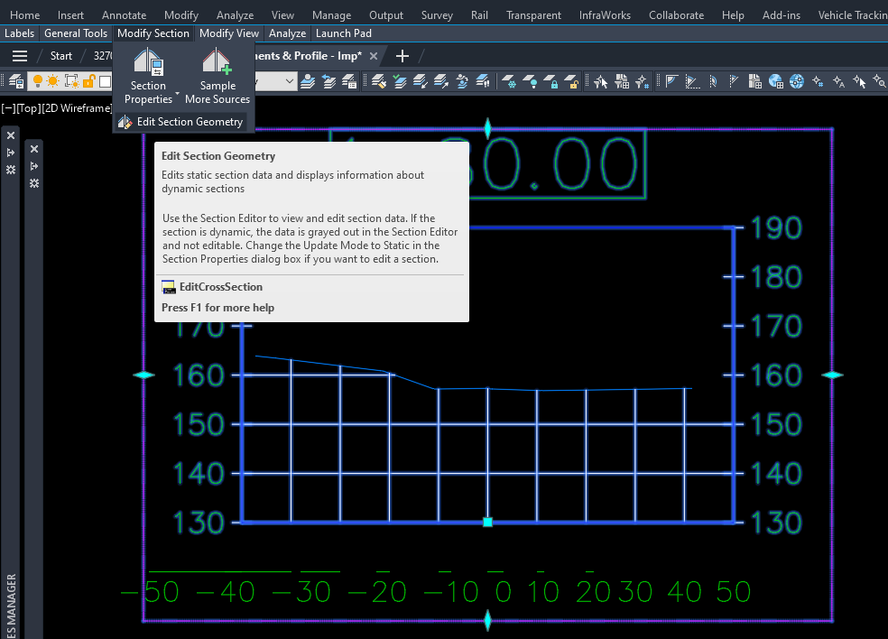The width and height of the screenshot is (888, 639).
Task: Open the Layer Properties Manager icon
Action: [16, 82]
